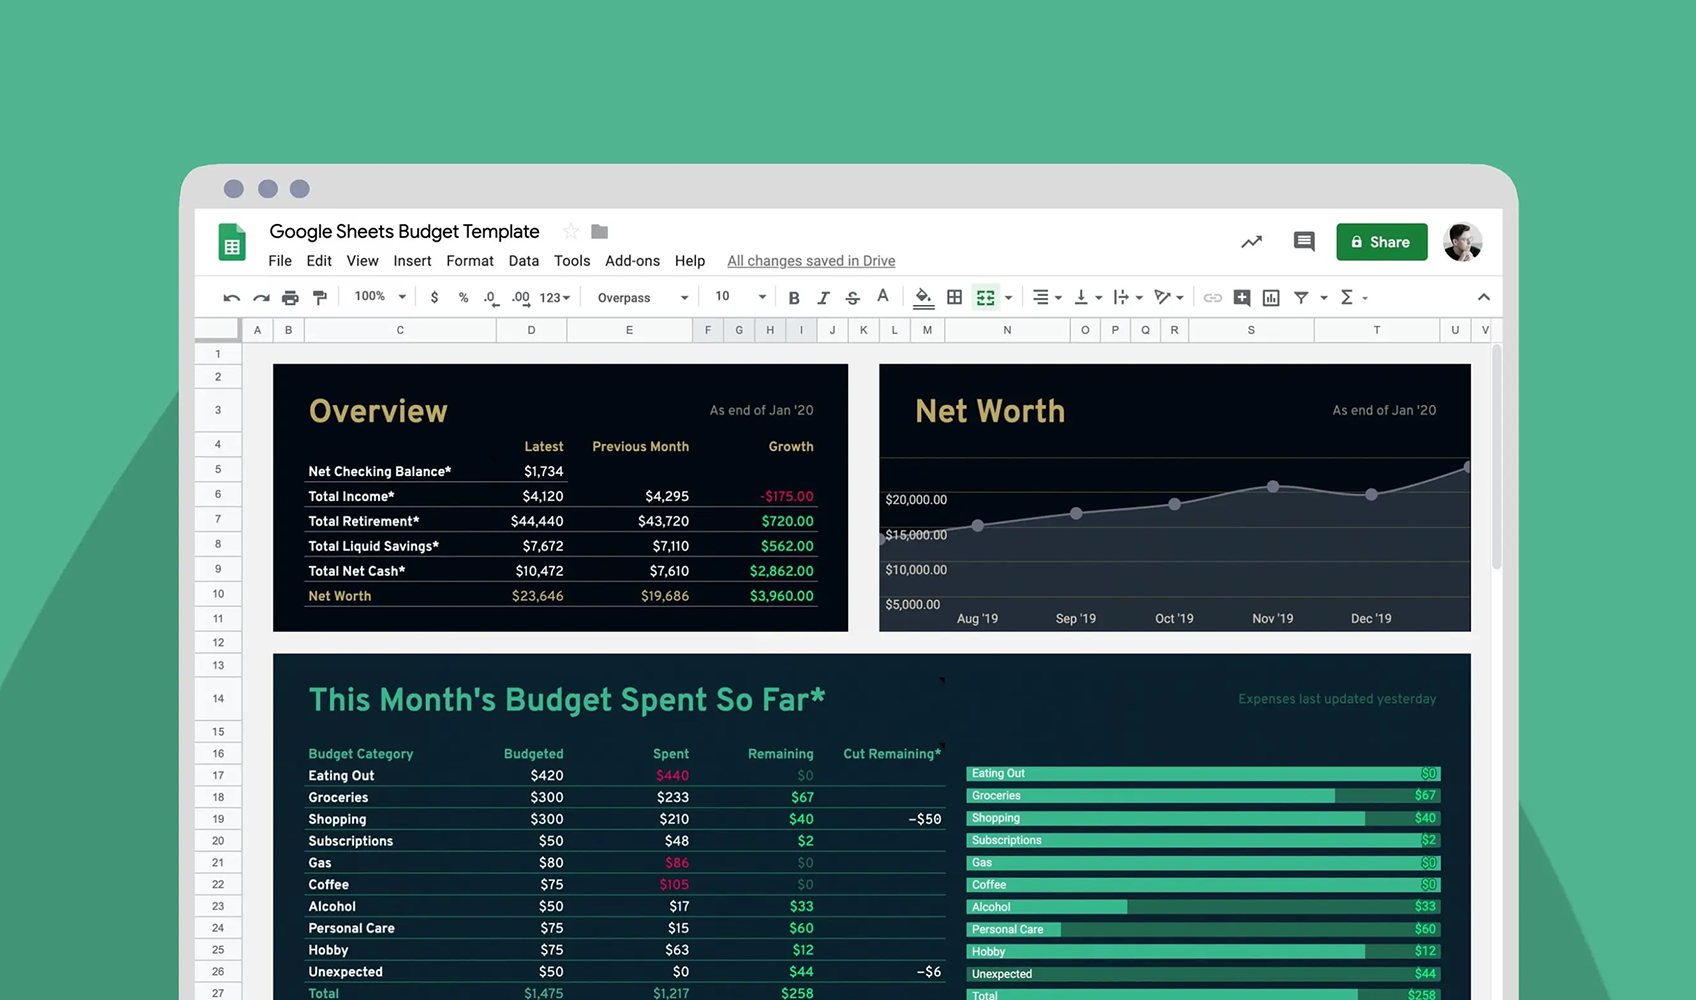
Task: Open the fill color picker
Action: (923, 297)
